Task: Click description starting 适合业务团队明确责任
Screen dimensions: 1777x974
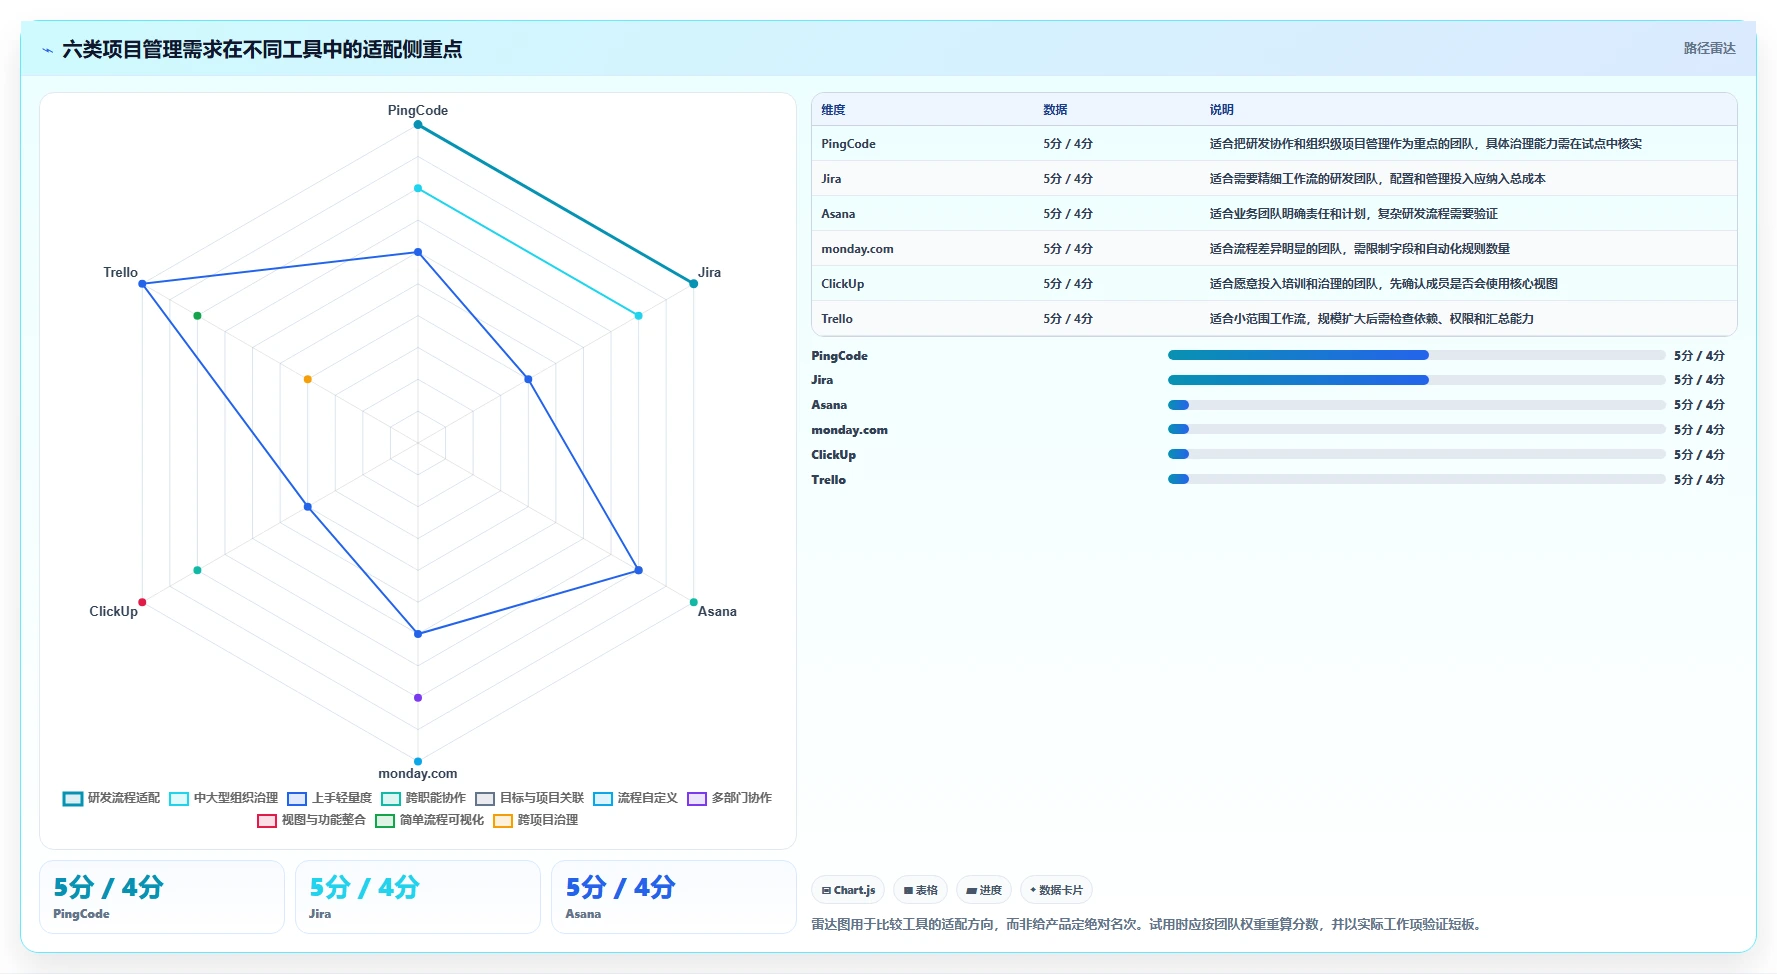Action: click(x=1353, y=214)
